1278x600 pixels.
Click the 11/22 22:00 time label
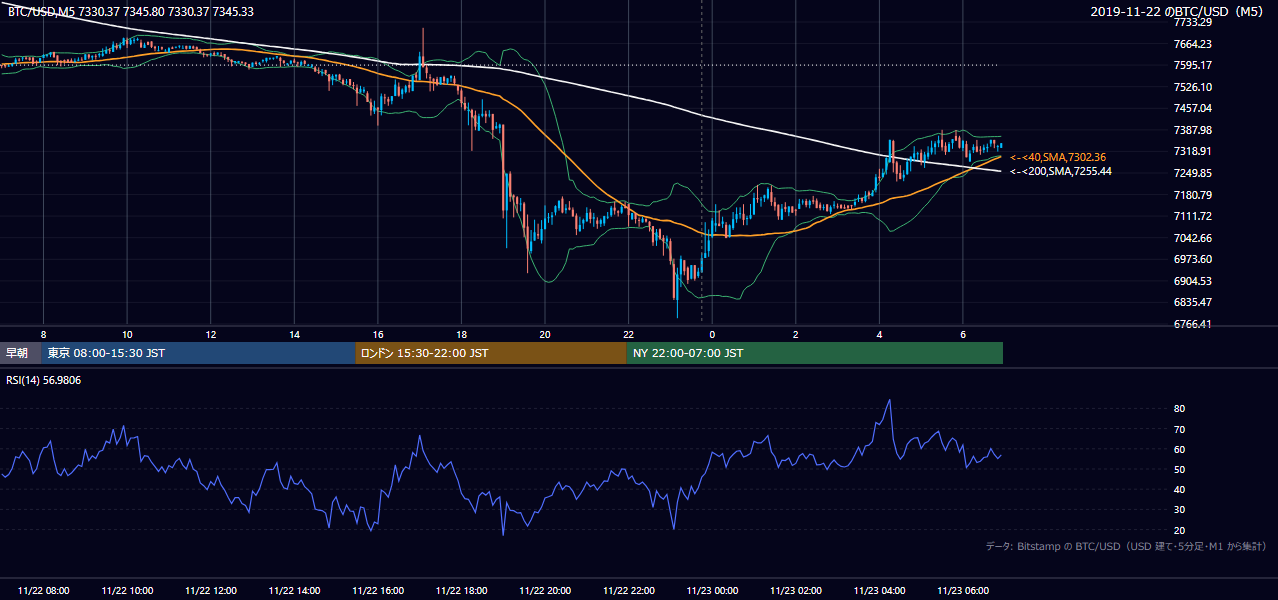pos(628,591)
